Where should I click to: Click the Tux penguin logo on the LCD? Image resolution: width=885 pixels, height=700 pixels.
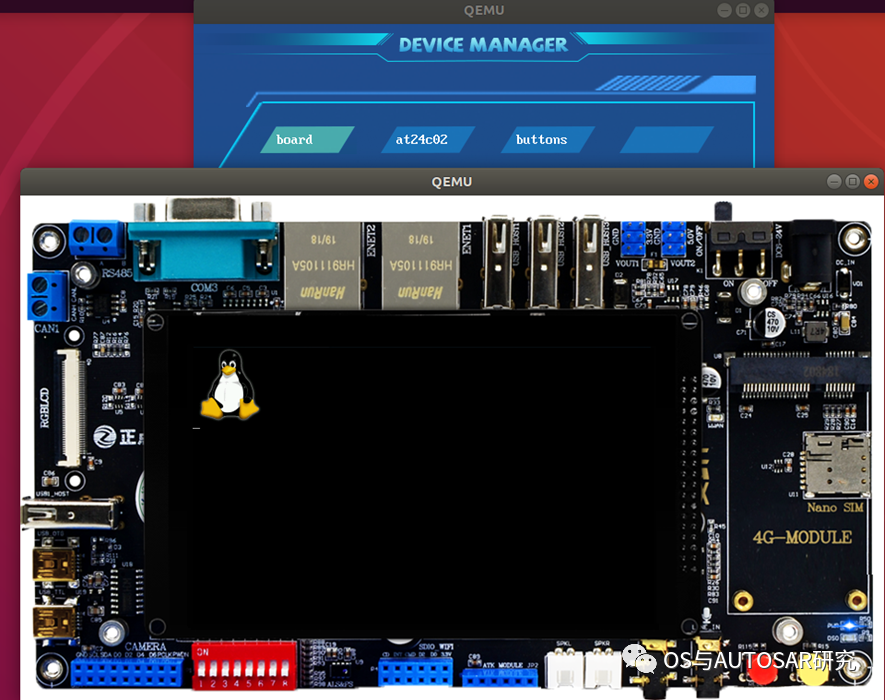(x=230, y=384)
